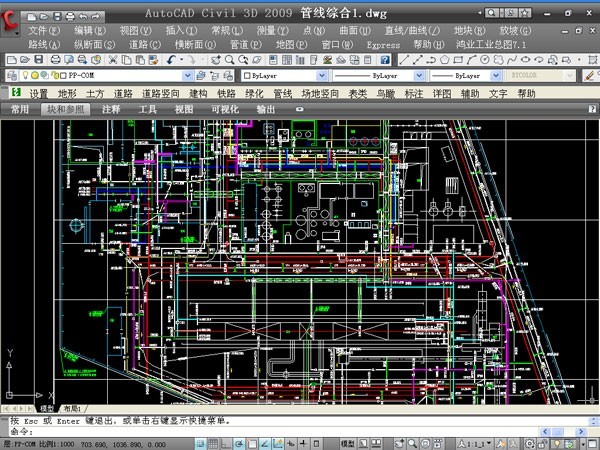Expand the PP-COM layer dropdown
Viewport: 600px width, 450px height.
pyautogui.click(x=188, y=75)
